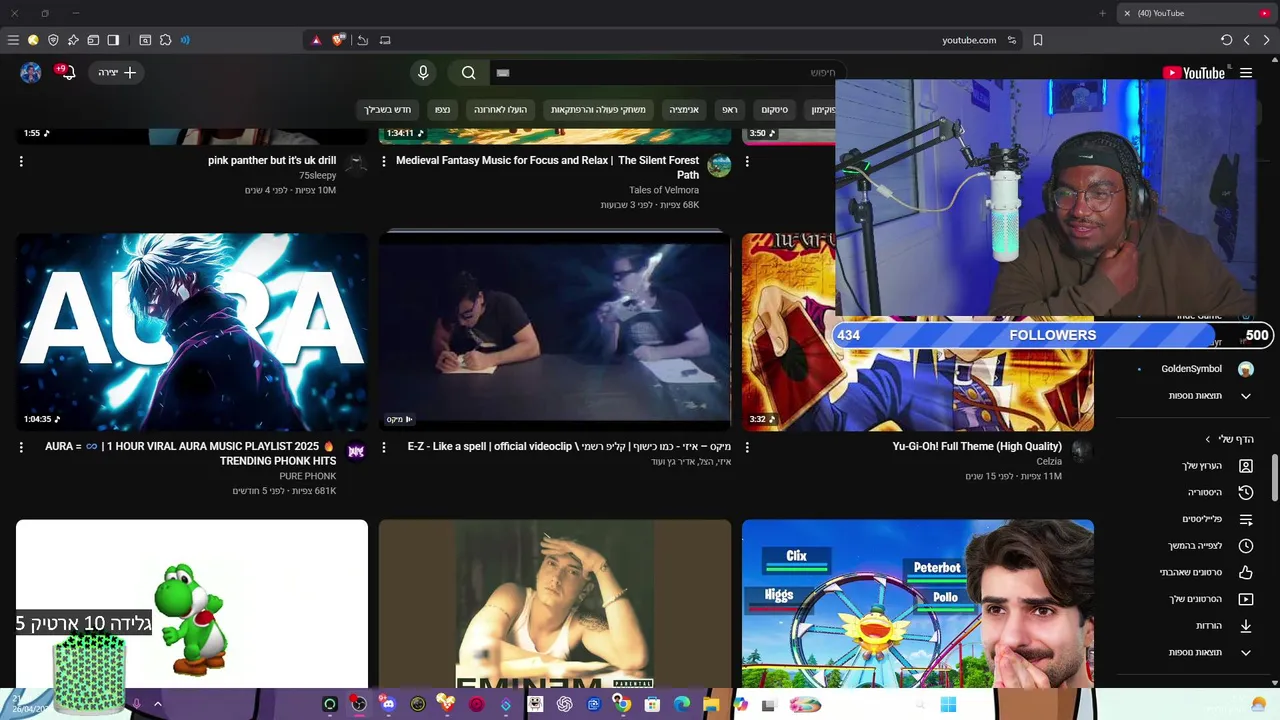1280x720 pixels.
Task: Open the browser hamburger menu
Action: (13, 40)
